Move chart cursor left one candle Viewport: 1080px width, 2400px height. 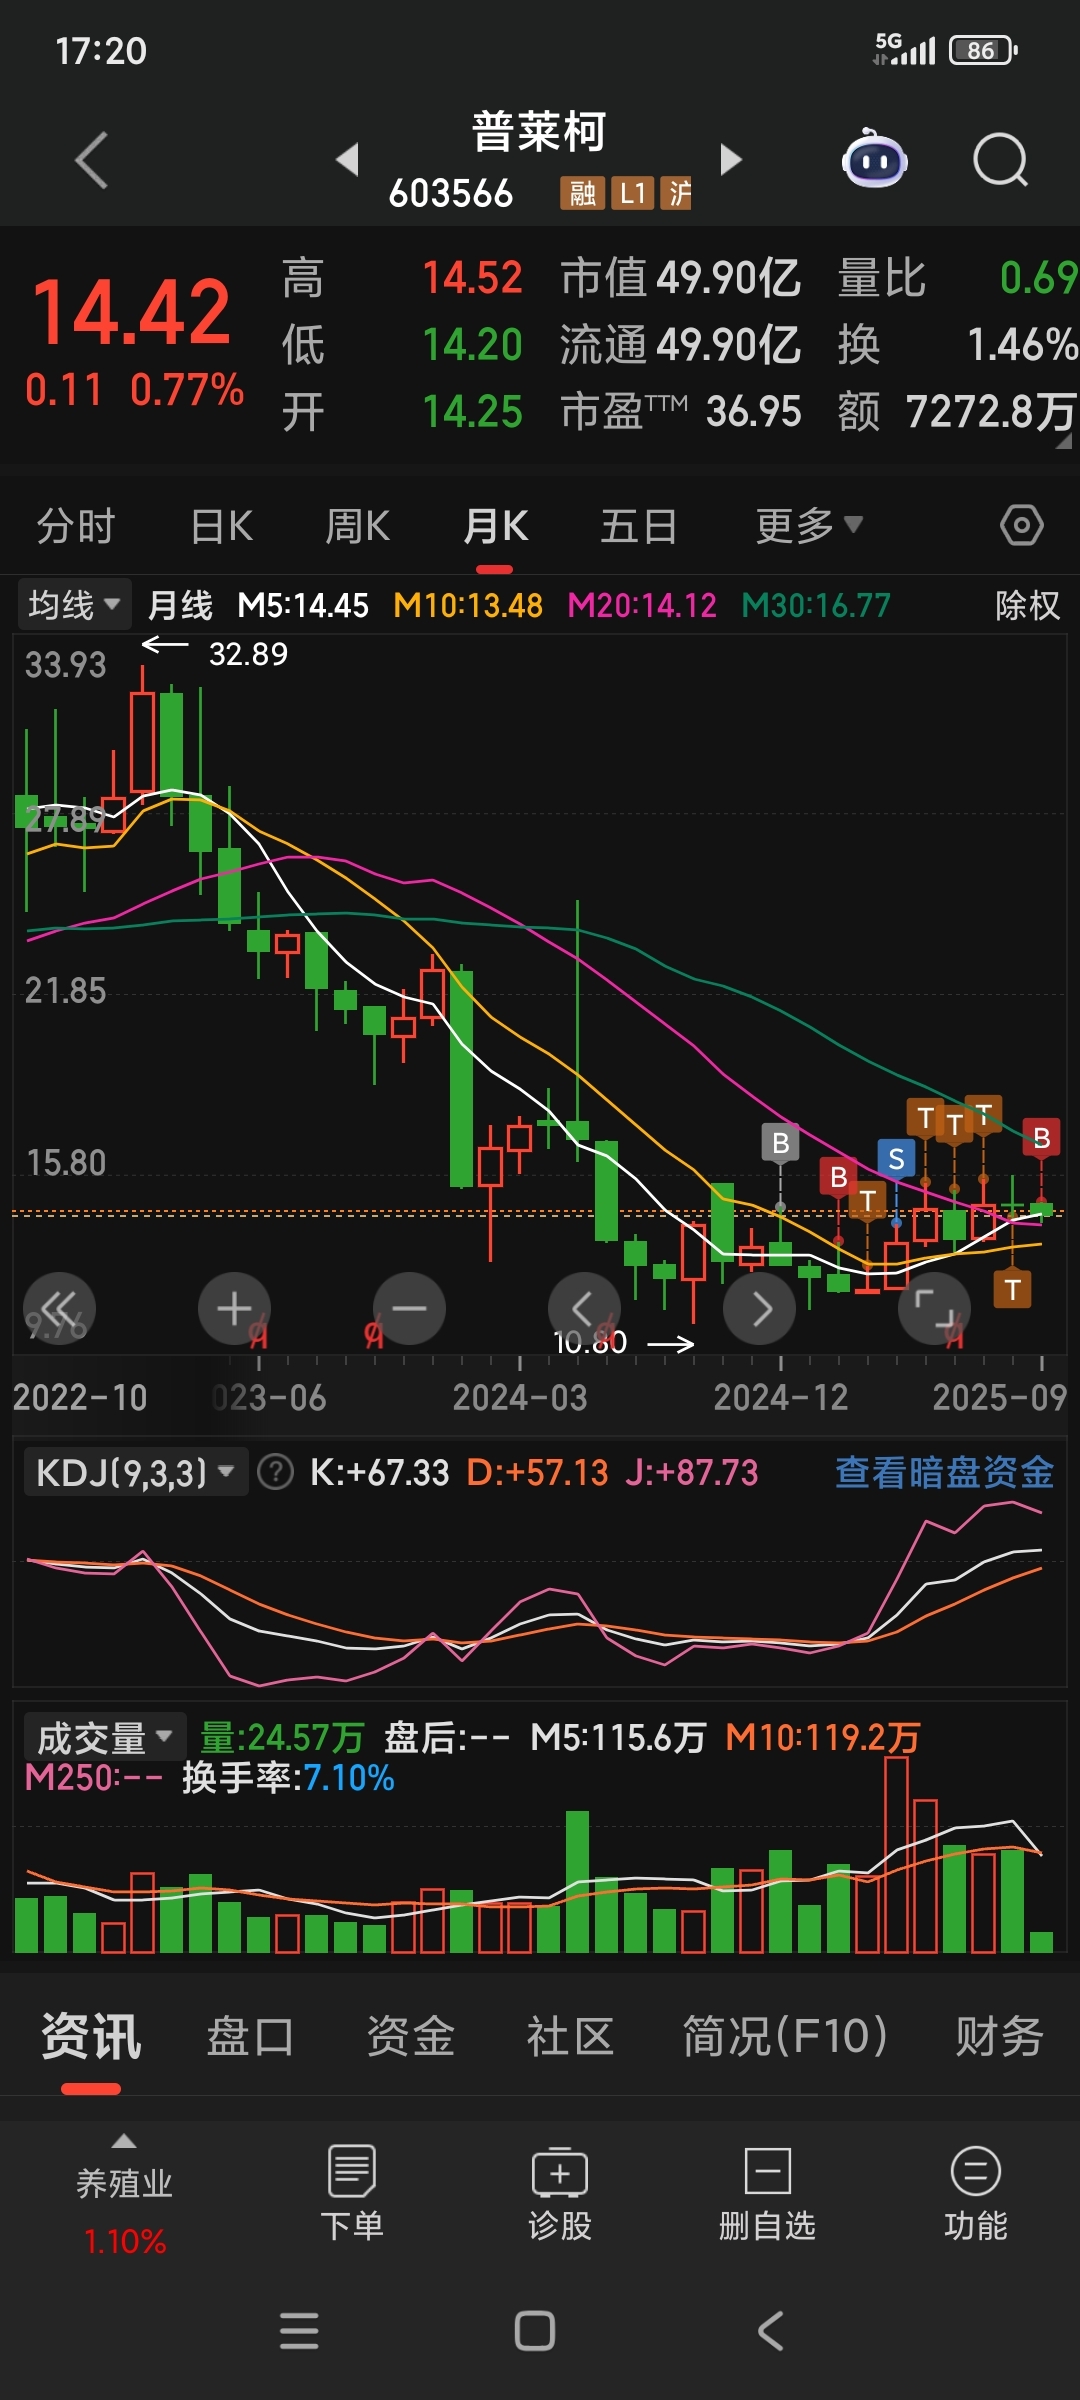pyautogui.click(x=584, y=1308)
